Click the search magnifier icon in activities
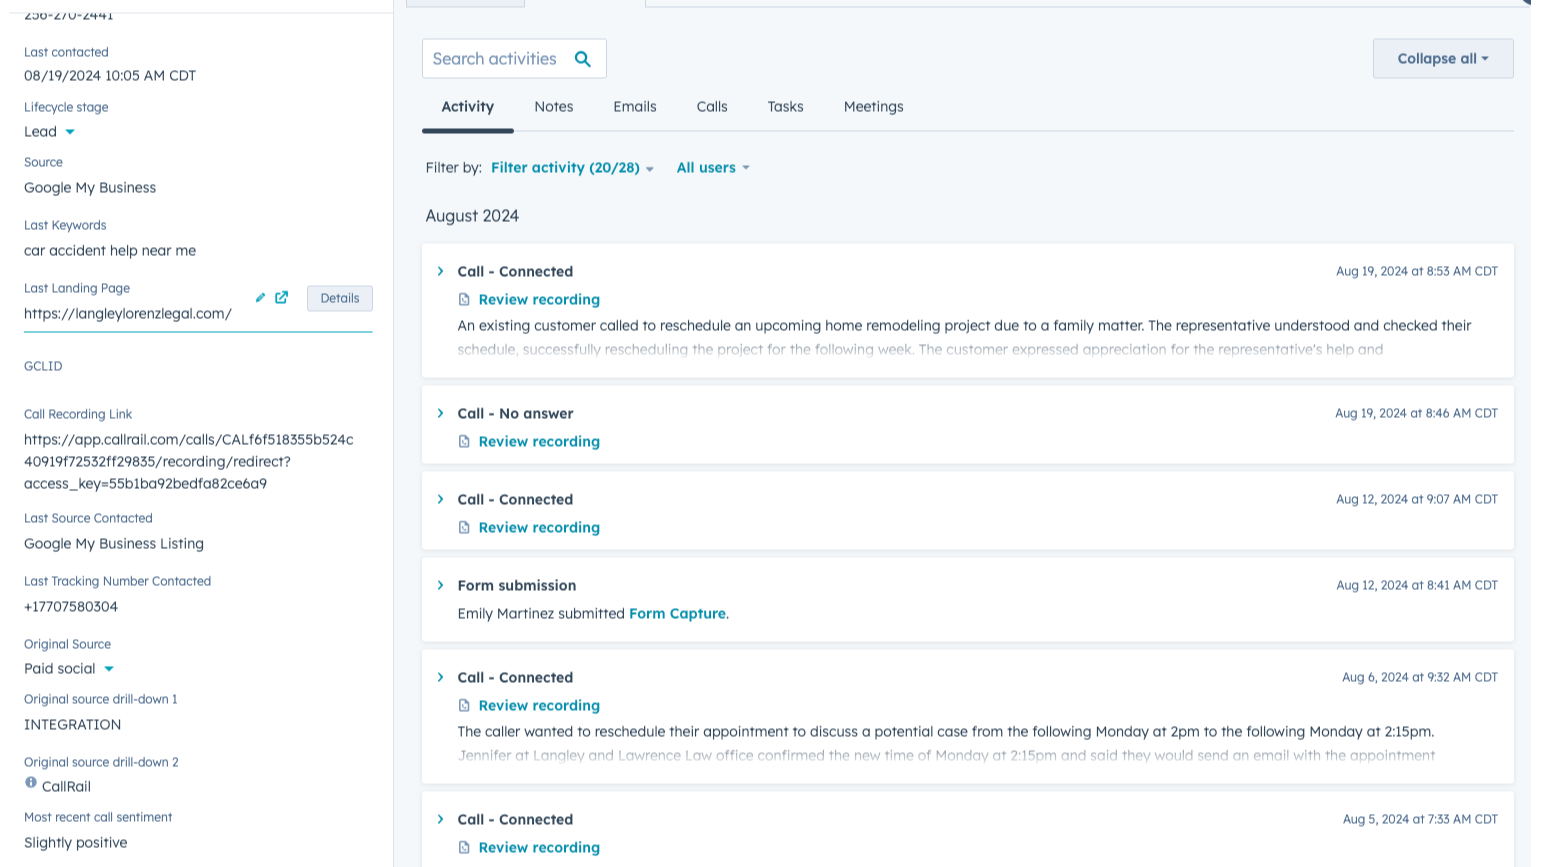Screen dimensions: 1542x867 (x=583, y=59)
